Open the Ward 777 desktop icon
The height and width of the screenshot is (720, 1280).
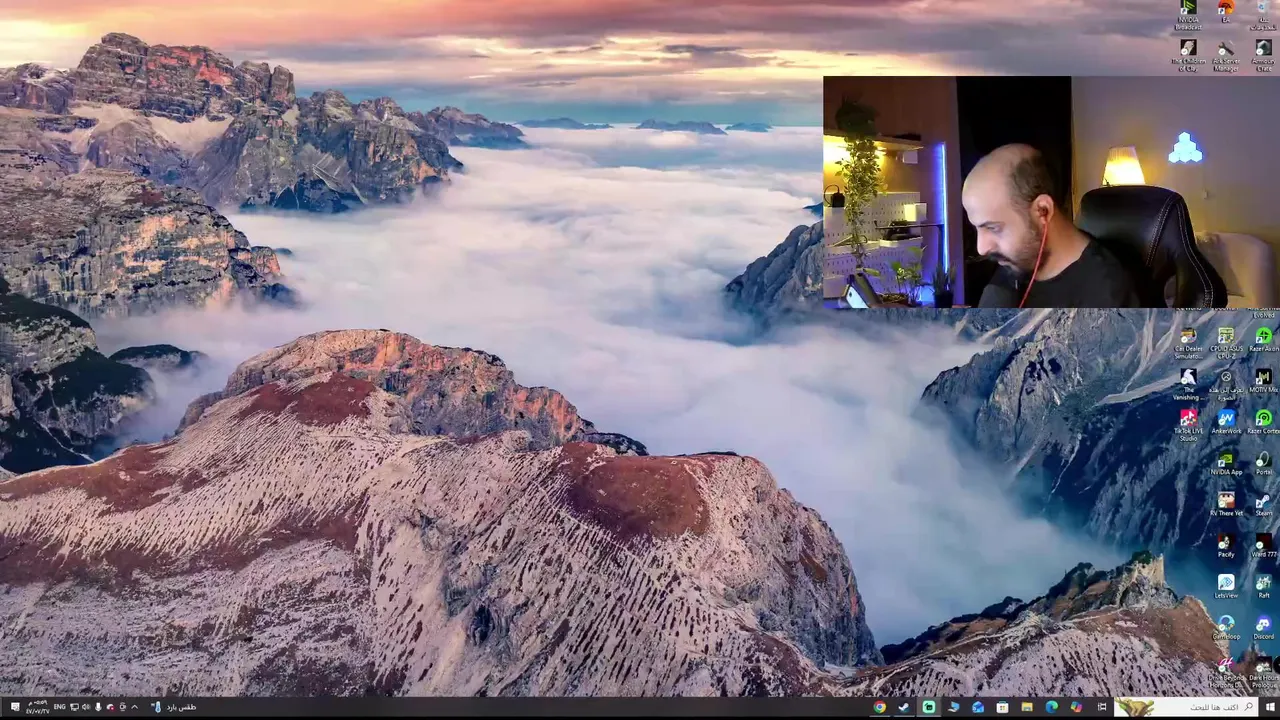click(1264, 546)
